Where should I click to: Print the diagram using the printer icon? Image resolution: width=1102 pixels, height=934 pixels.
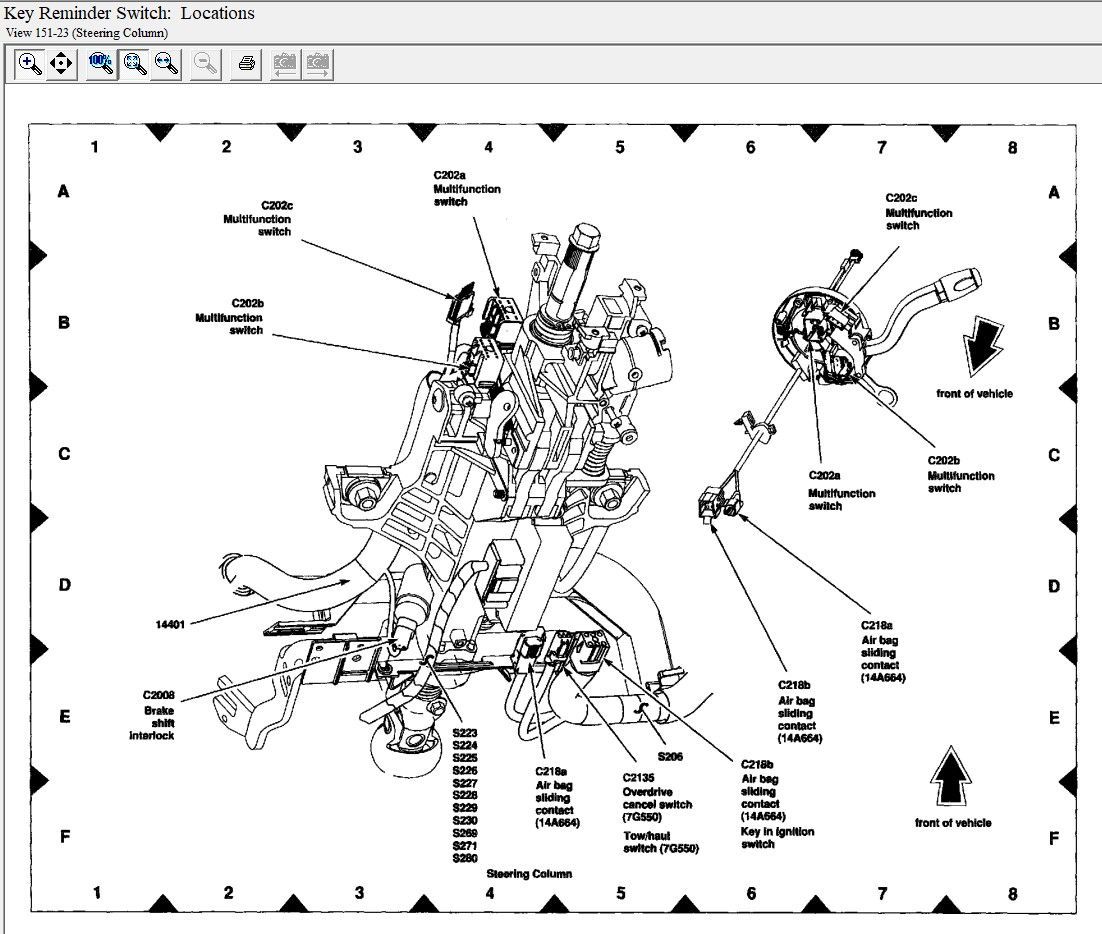(x=246, y=64)
